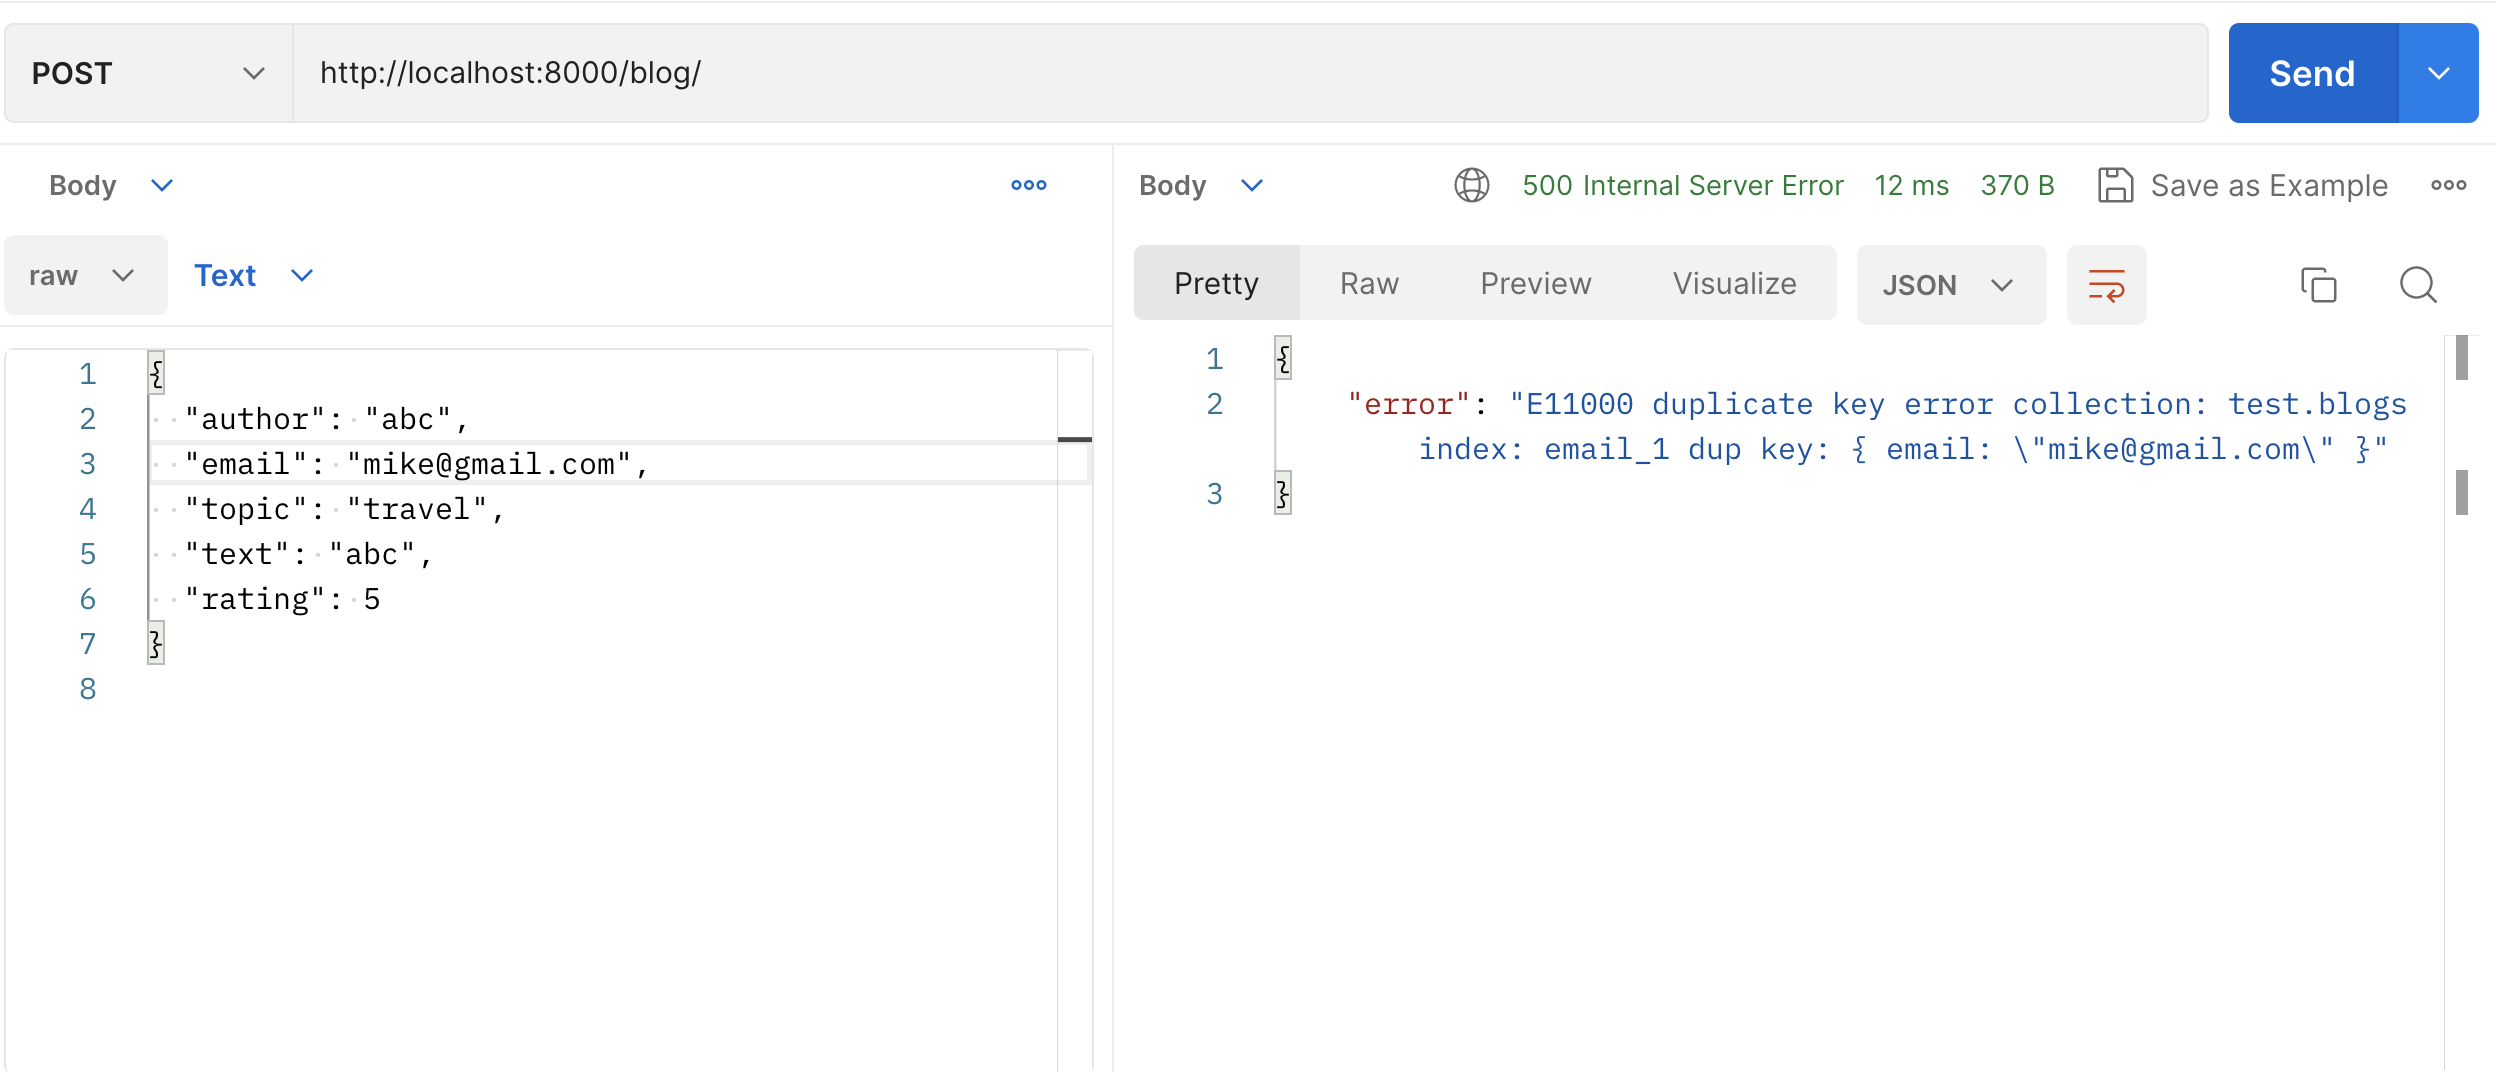Click the Save as Example link
This screenshot has height=1072, width=2496.
[2268, 185]
